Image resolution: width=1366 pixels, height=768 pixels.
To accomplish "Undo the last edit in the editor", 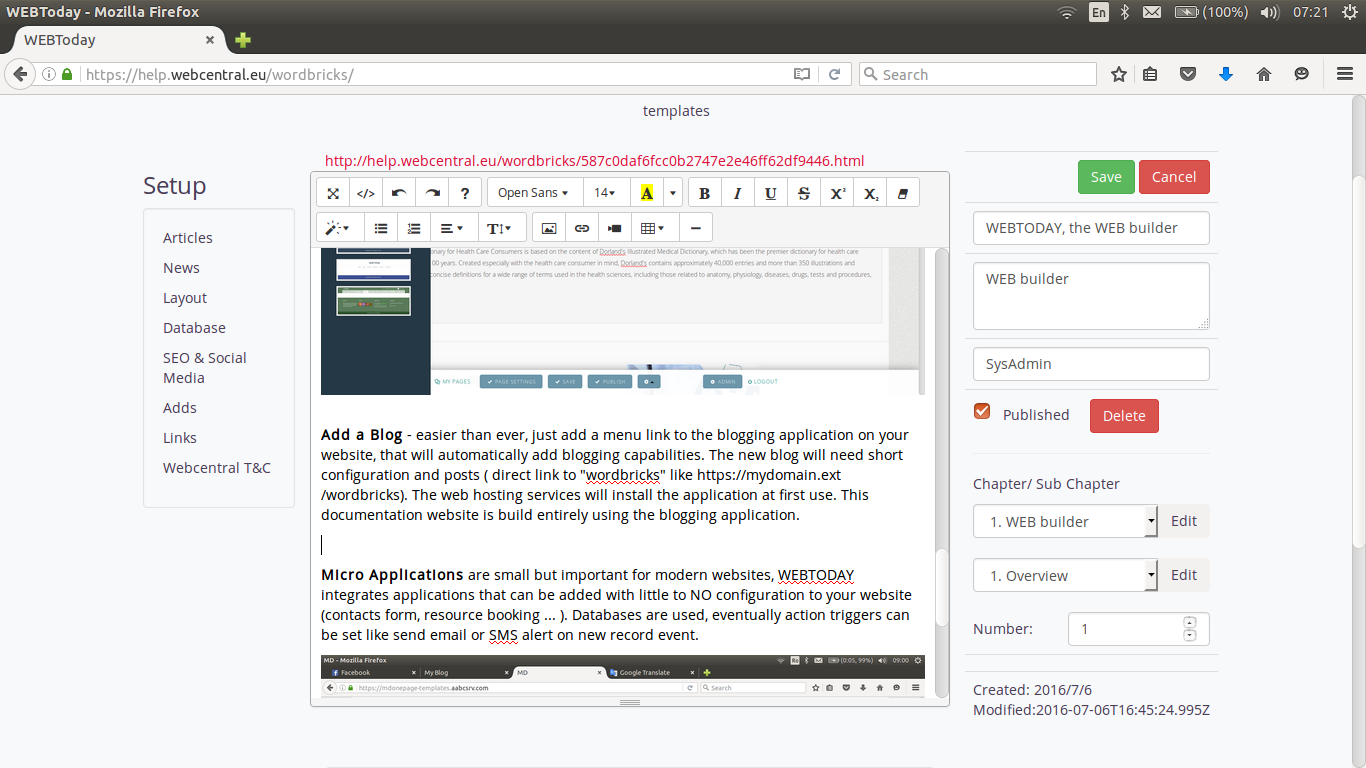I will [x=399, y=193].
